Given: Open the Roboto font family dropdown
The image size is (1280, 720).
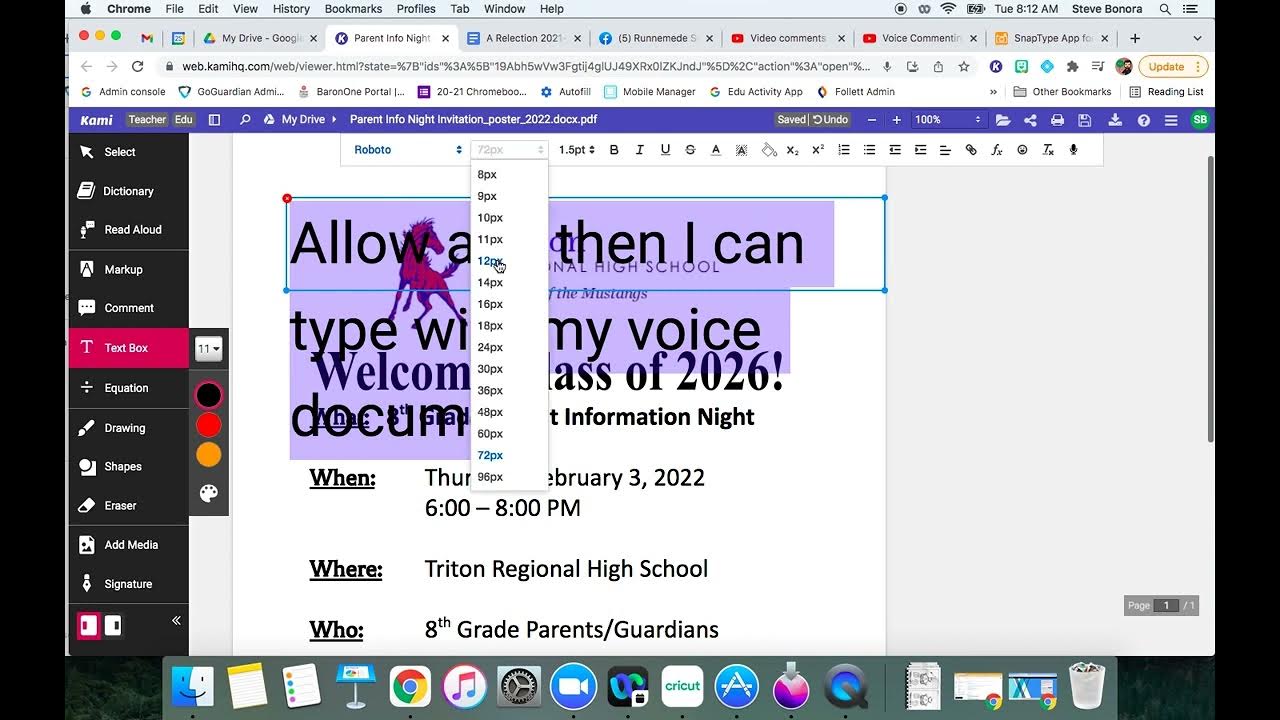Looking at the screenshot, I should (407, 150).
